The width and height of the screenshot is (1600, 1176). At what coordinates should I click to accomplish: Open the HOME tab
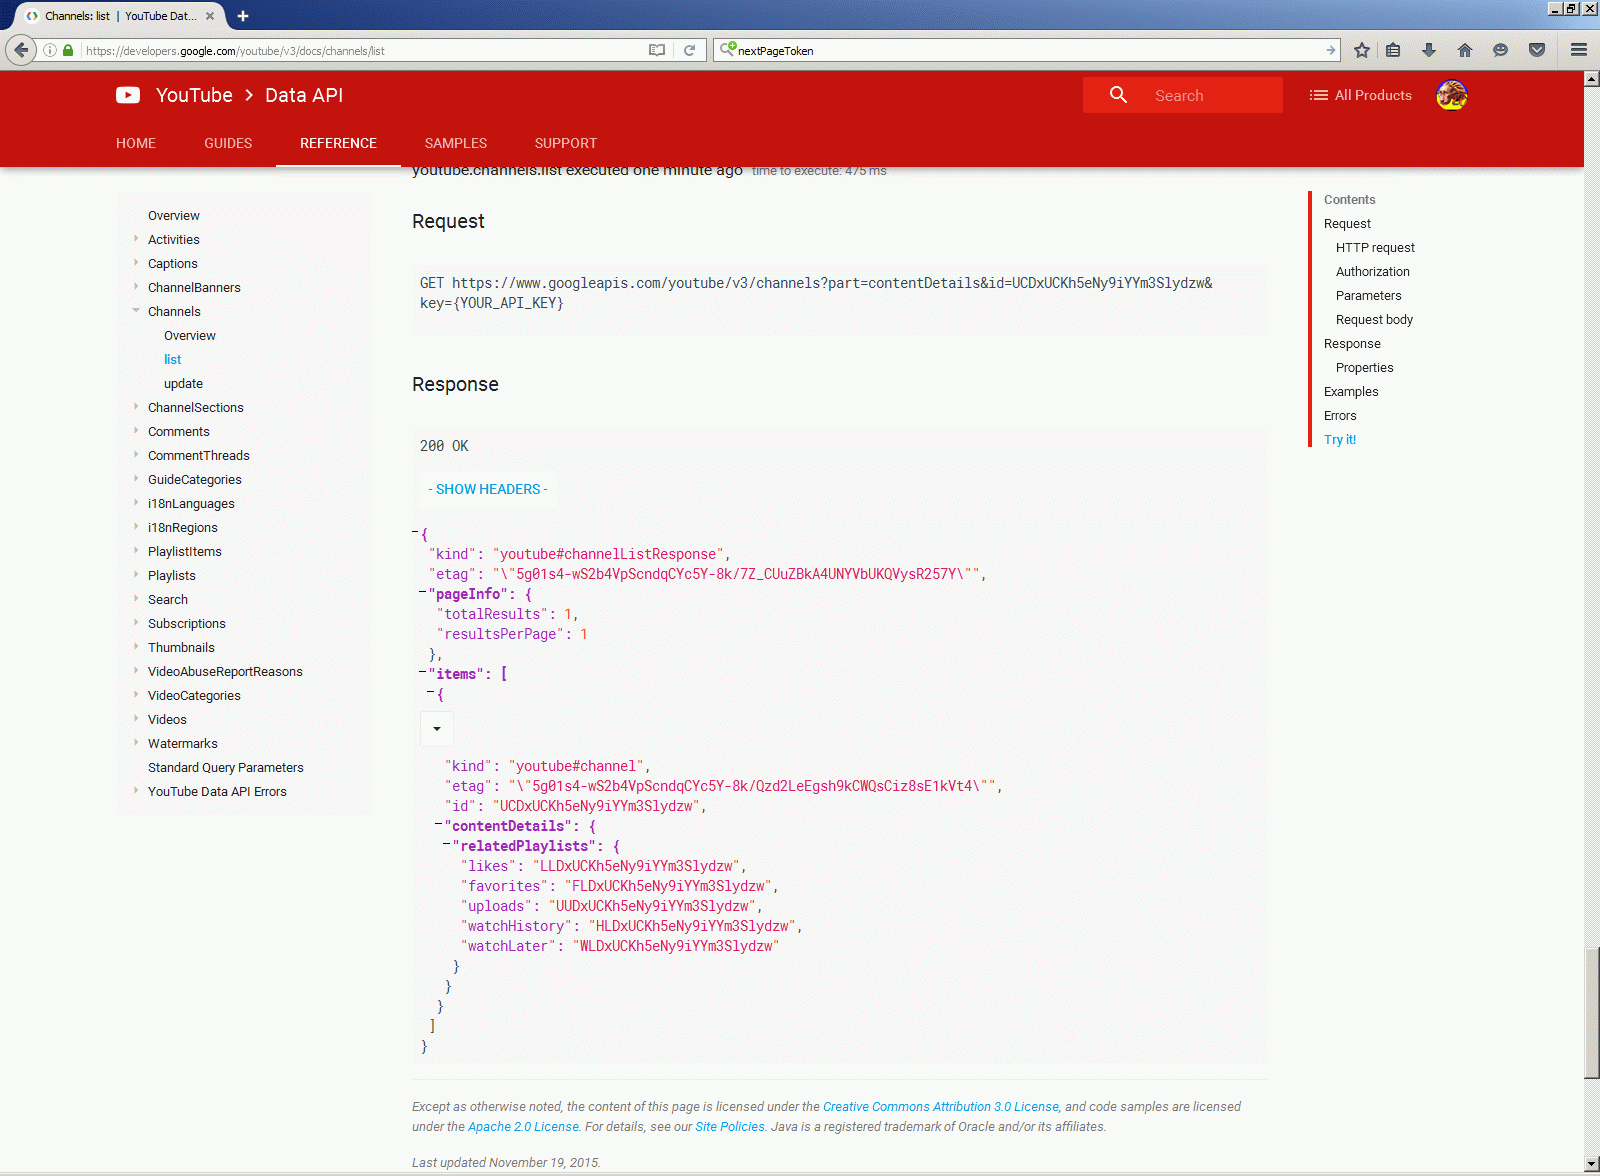(136, 143)
